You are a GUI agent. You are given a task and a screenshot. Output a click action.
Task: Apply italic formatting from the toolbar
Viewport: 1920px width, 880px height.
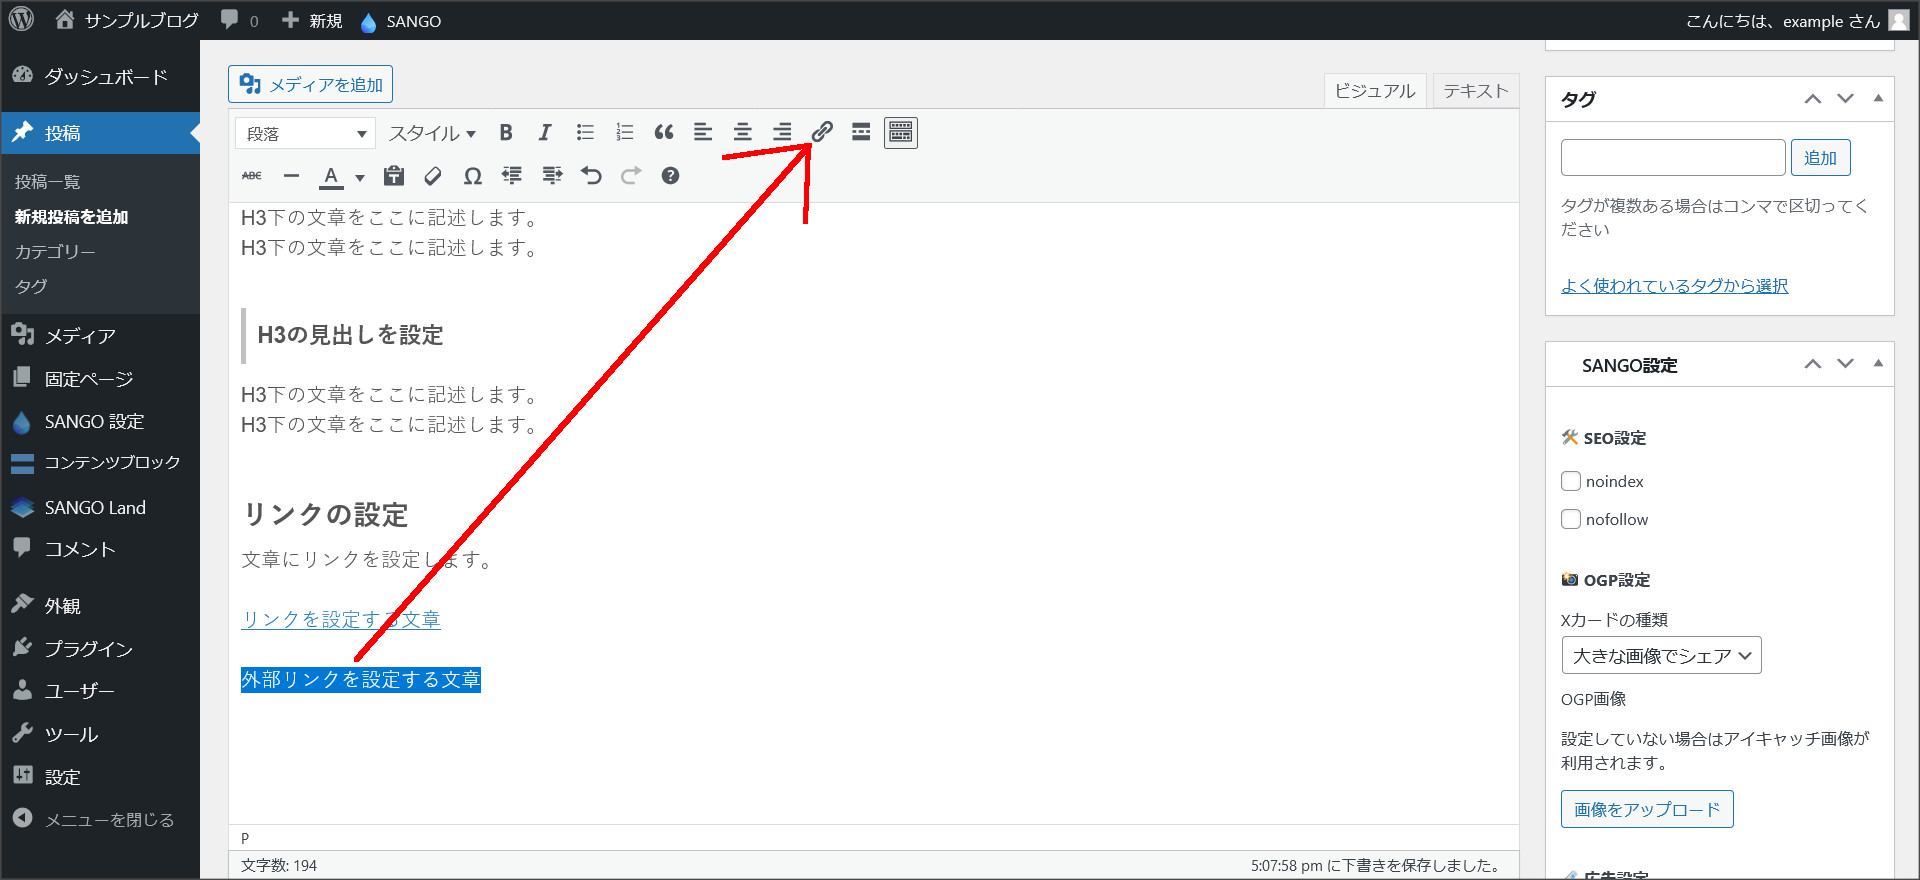pyautogui.click(x=545, y=132)
